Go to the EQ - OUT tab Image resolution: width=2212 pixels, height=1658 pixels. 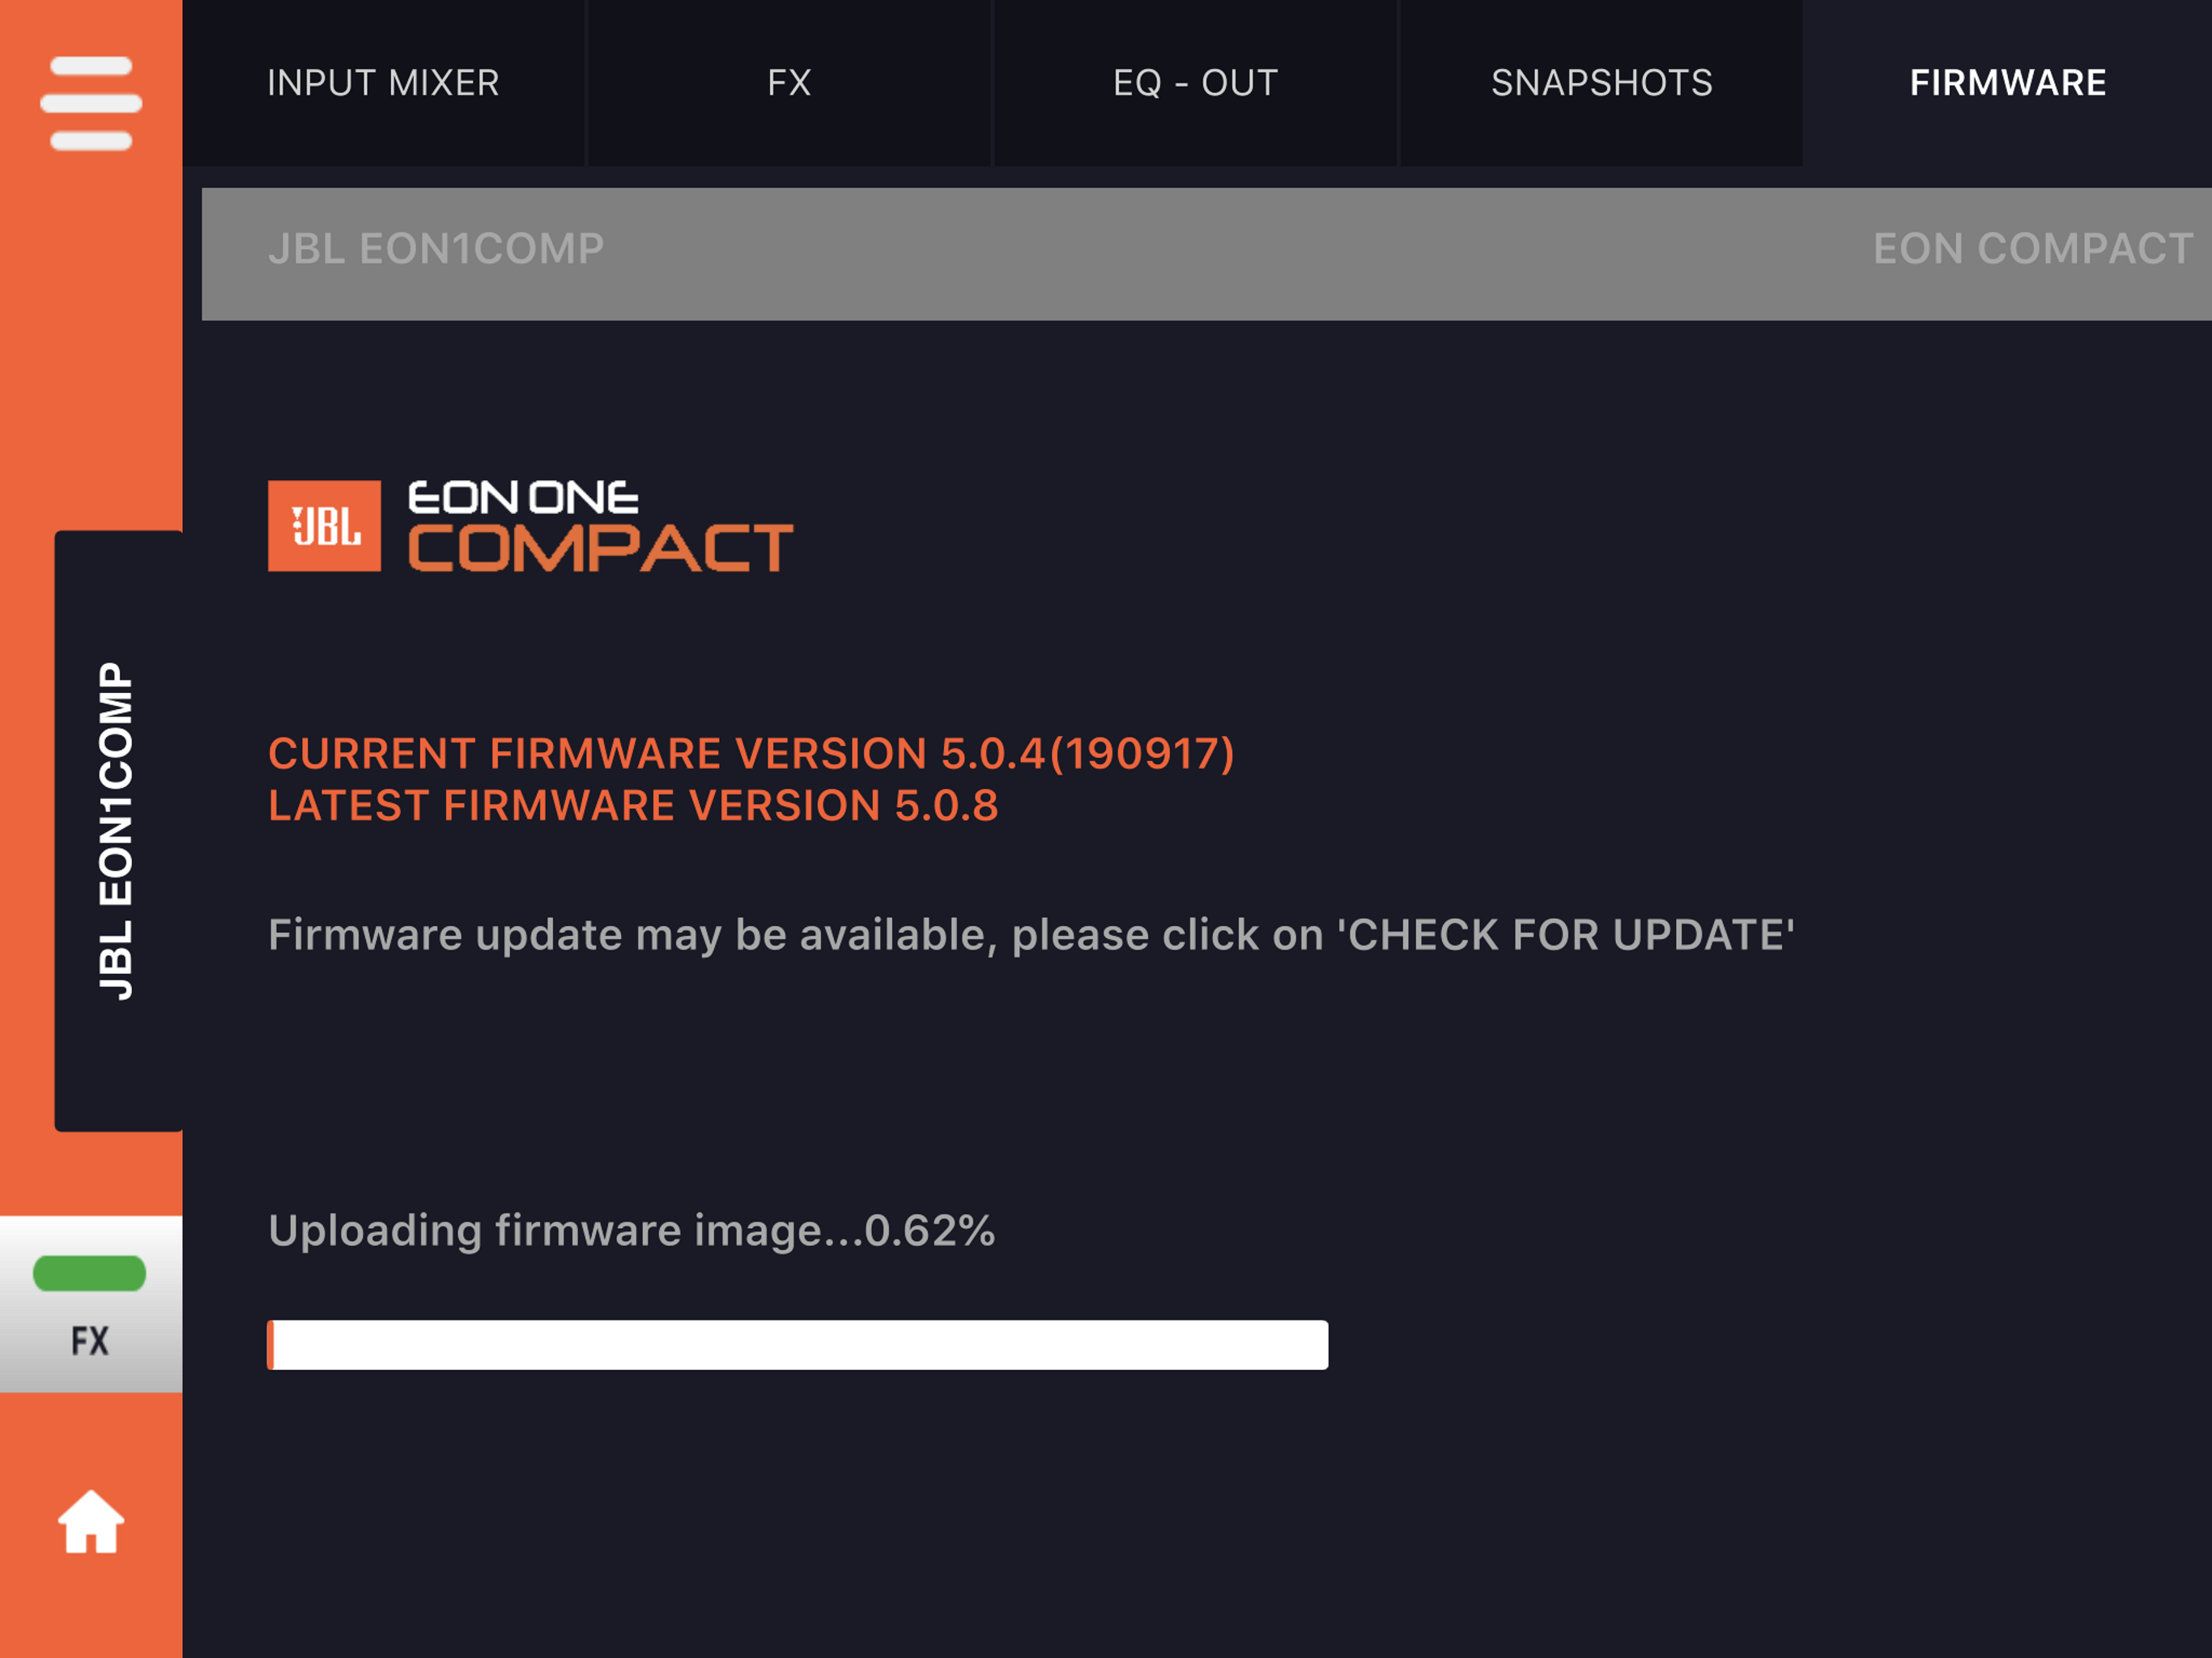(x=1195, y=83)
